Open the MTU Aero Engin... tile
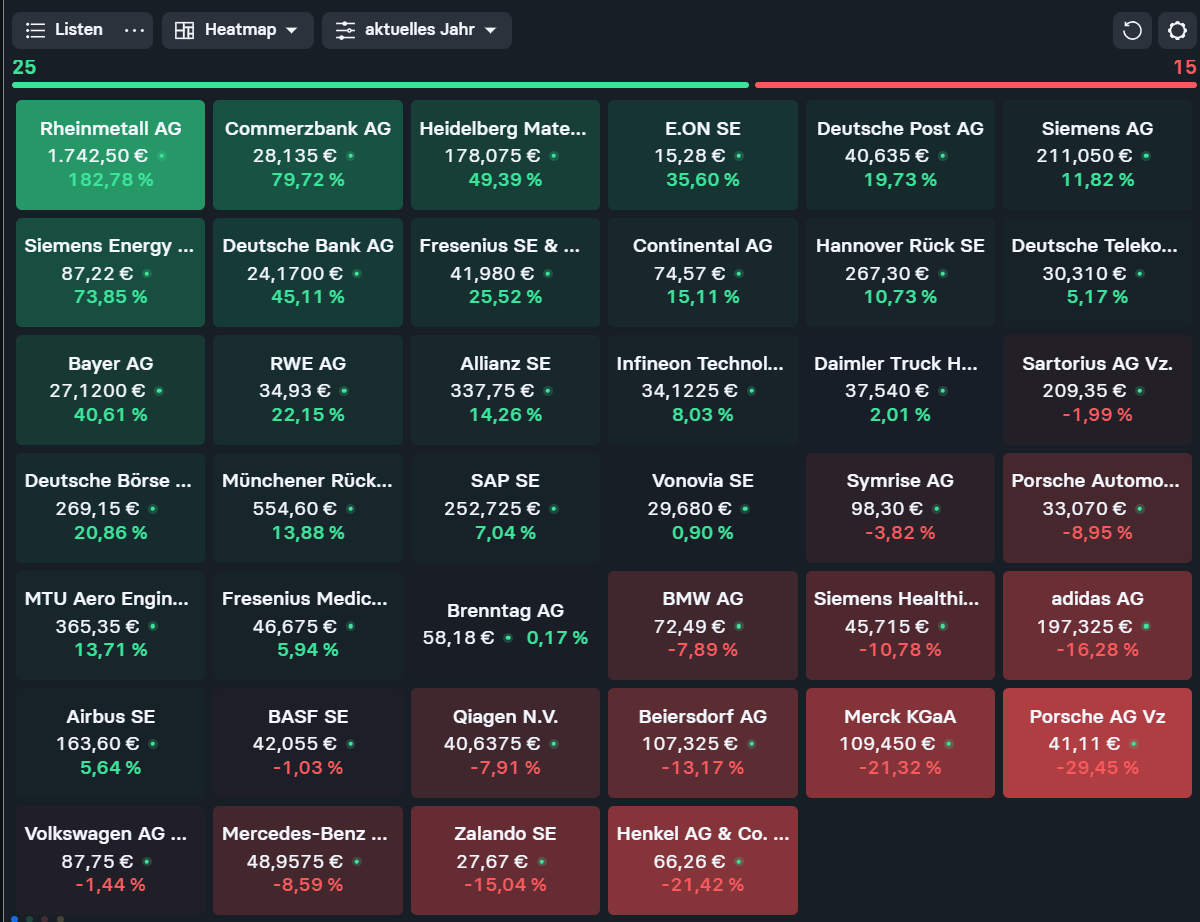Viewport: 1200px width, 922px height. click(111, 625)
